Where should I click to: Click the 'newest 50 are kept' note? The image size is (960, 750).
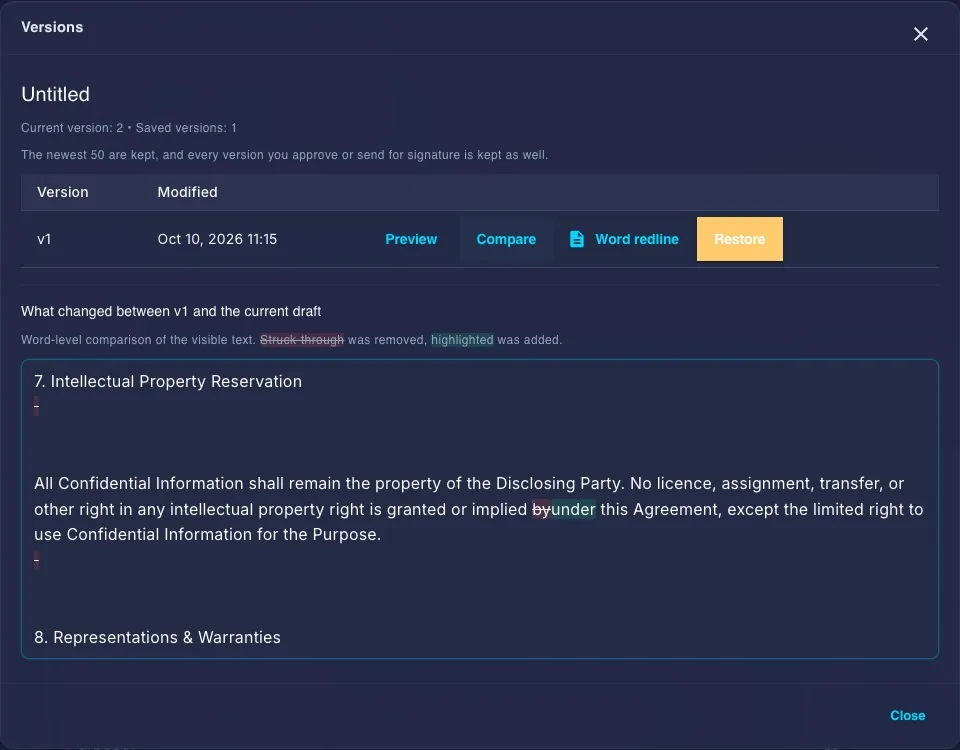[284, 155]
